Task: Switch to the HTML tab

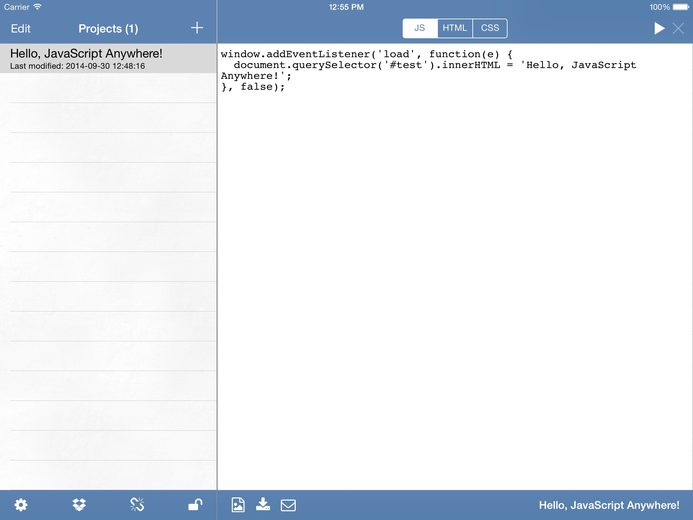Action: (x=455, y=28)
